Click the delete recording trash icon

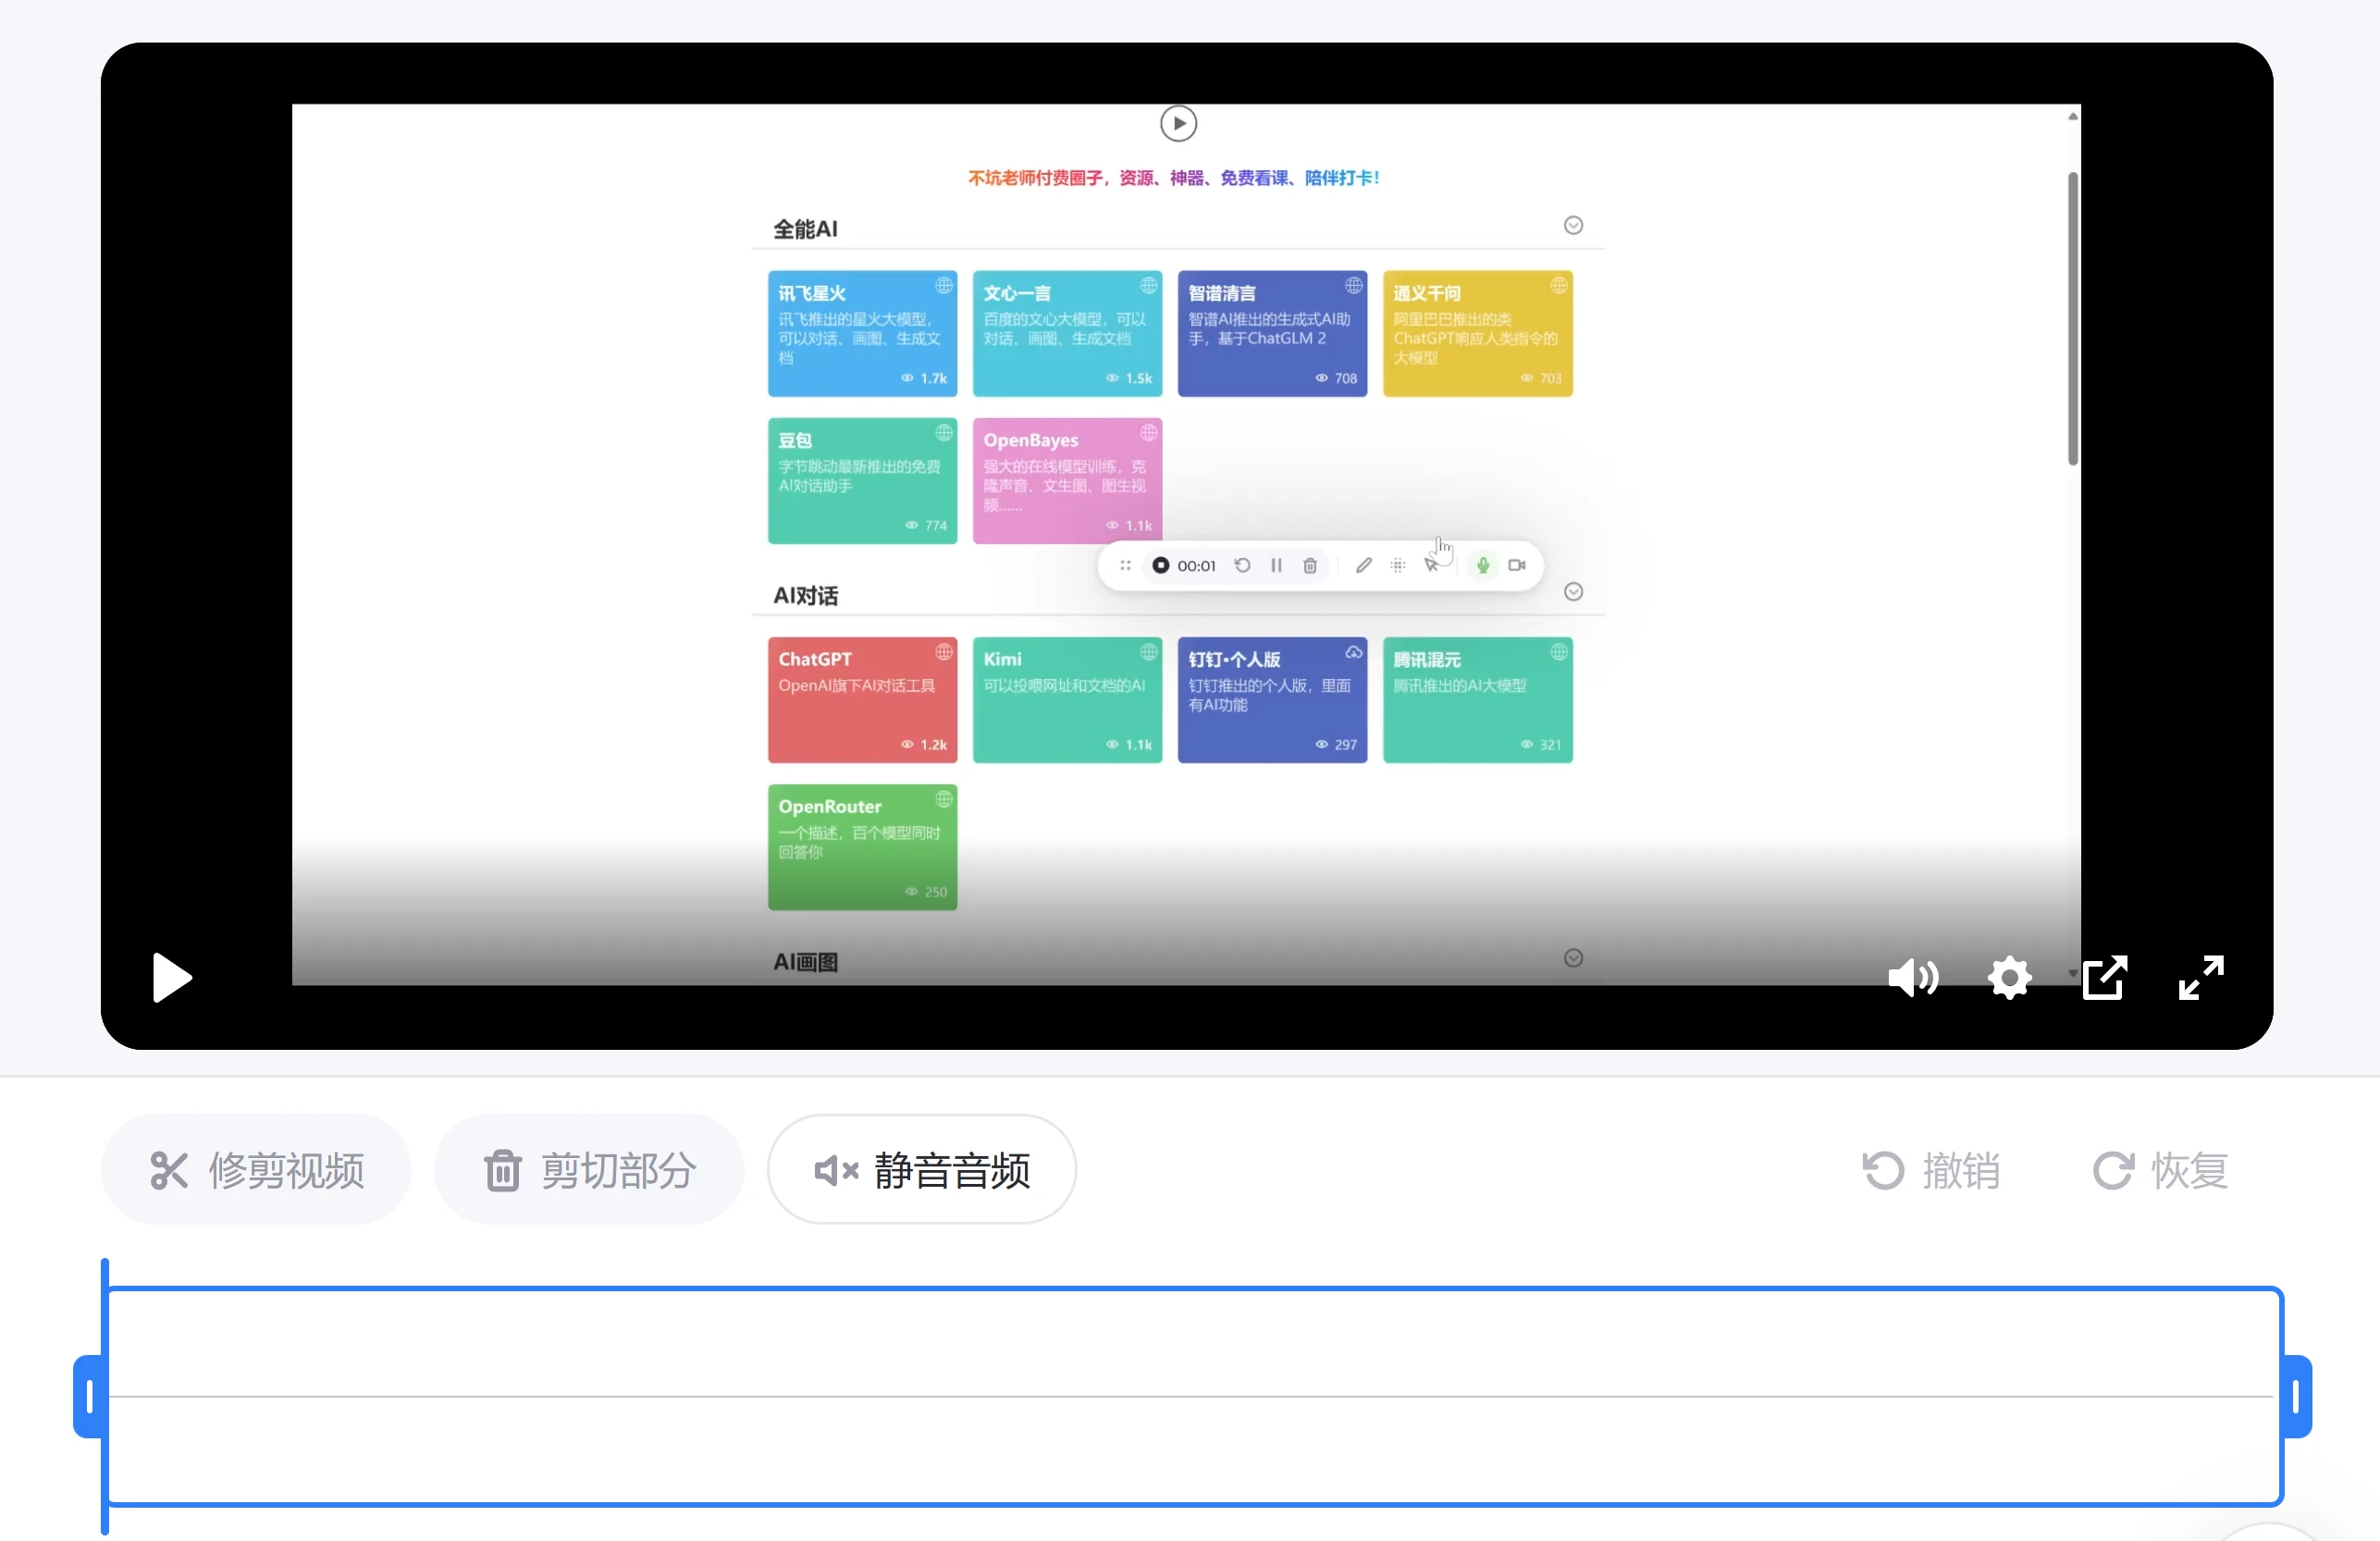point(1310,565)
